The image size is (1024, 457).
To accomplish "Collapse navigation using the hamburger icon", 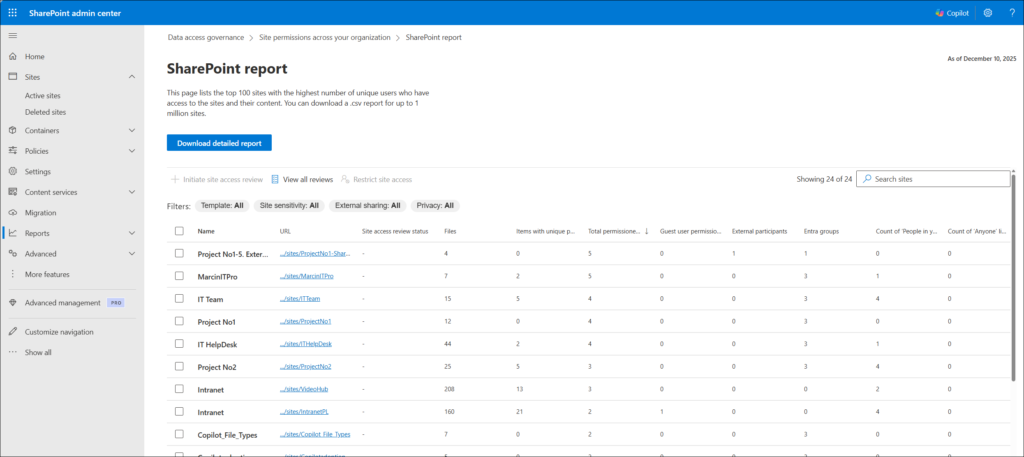I will [x=12, y=35].
